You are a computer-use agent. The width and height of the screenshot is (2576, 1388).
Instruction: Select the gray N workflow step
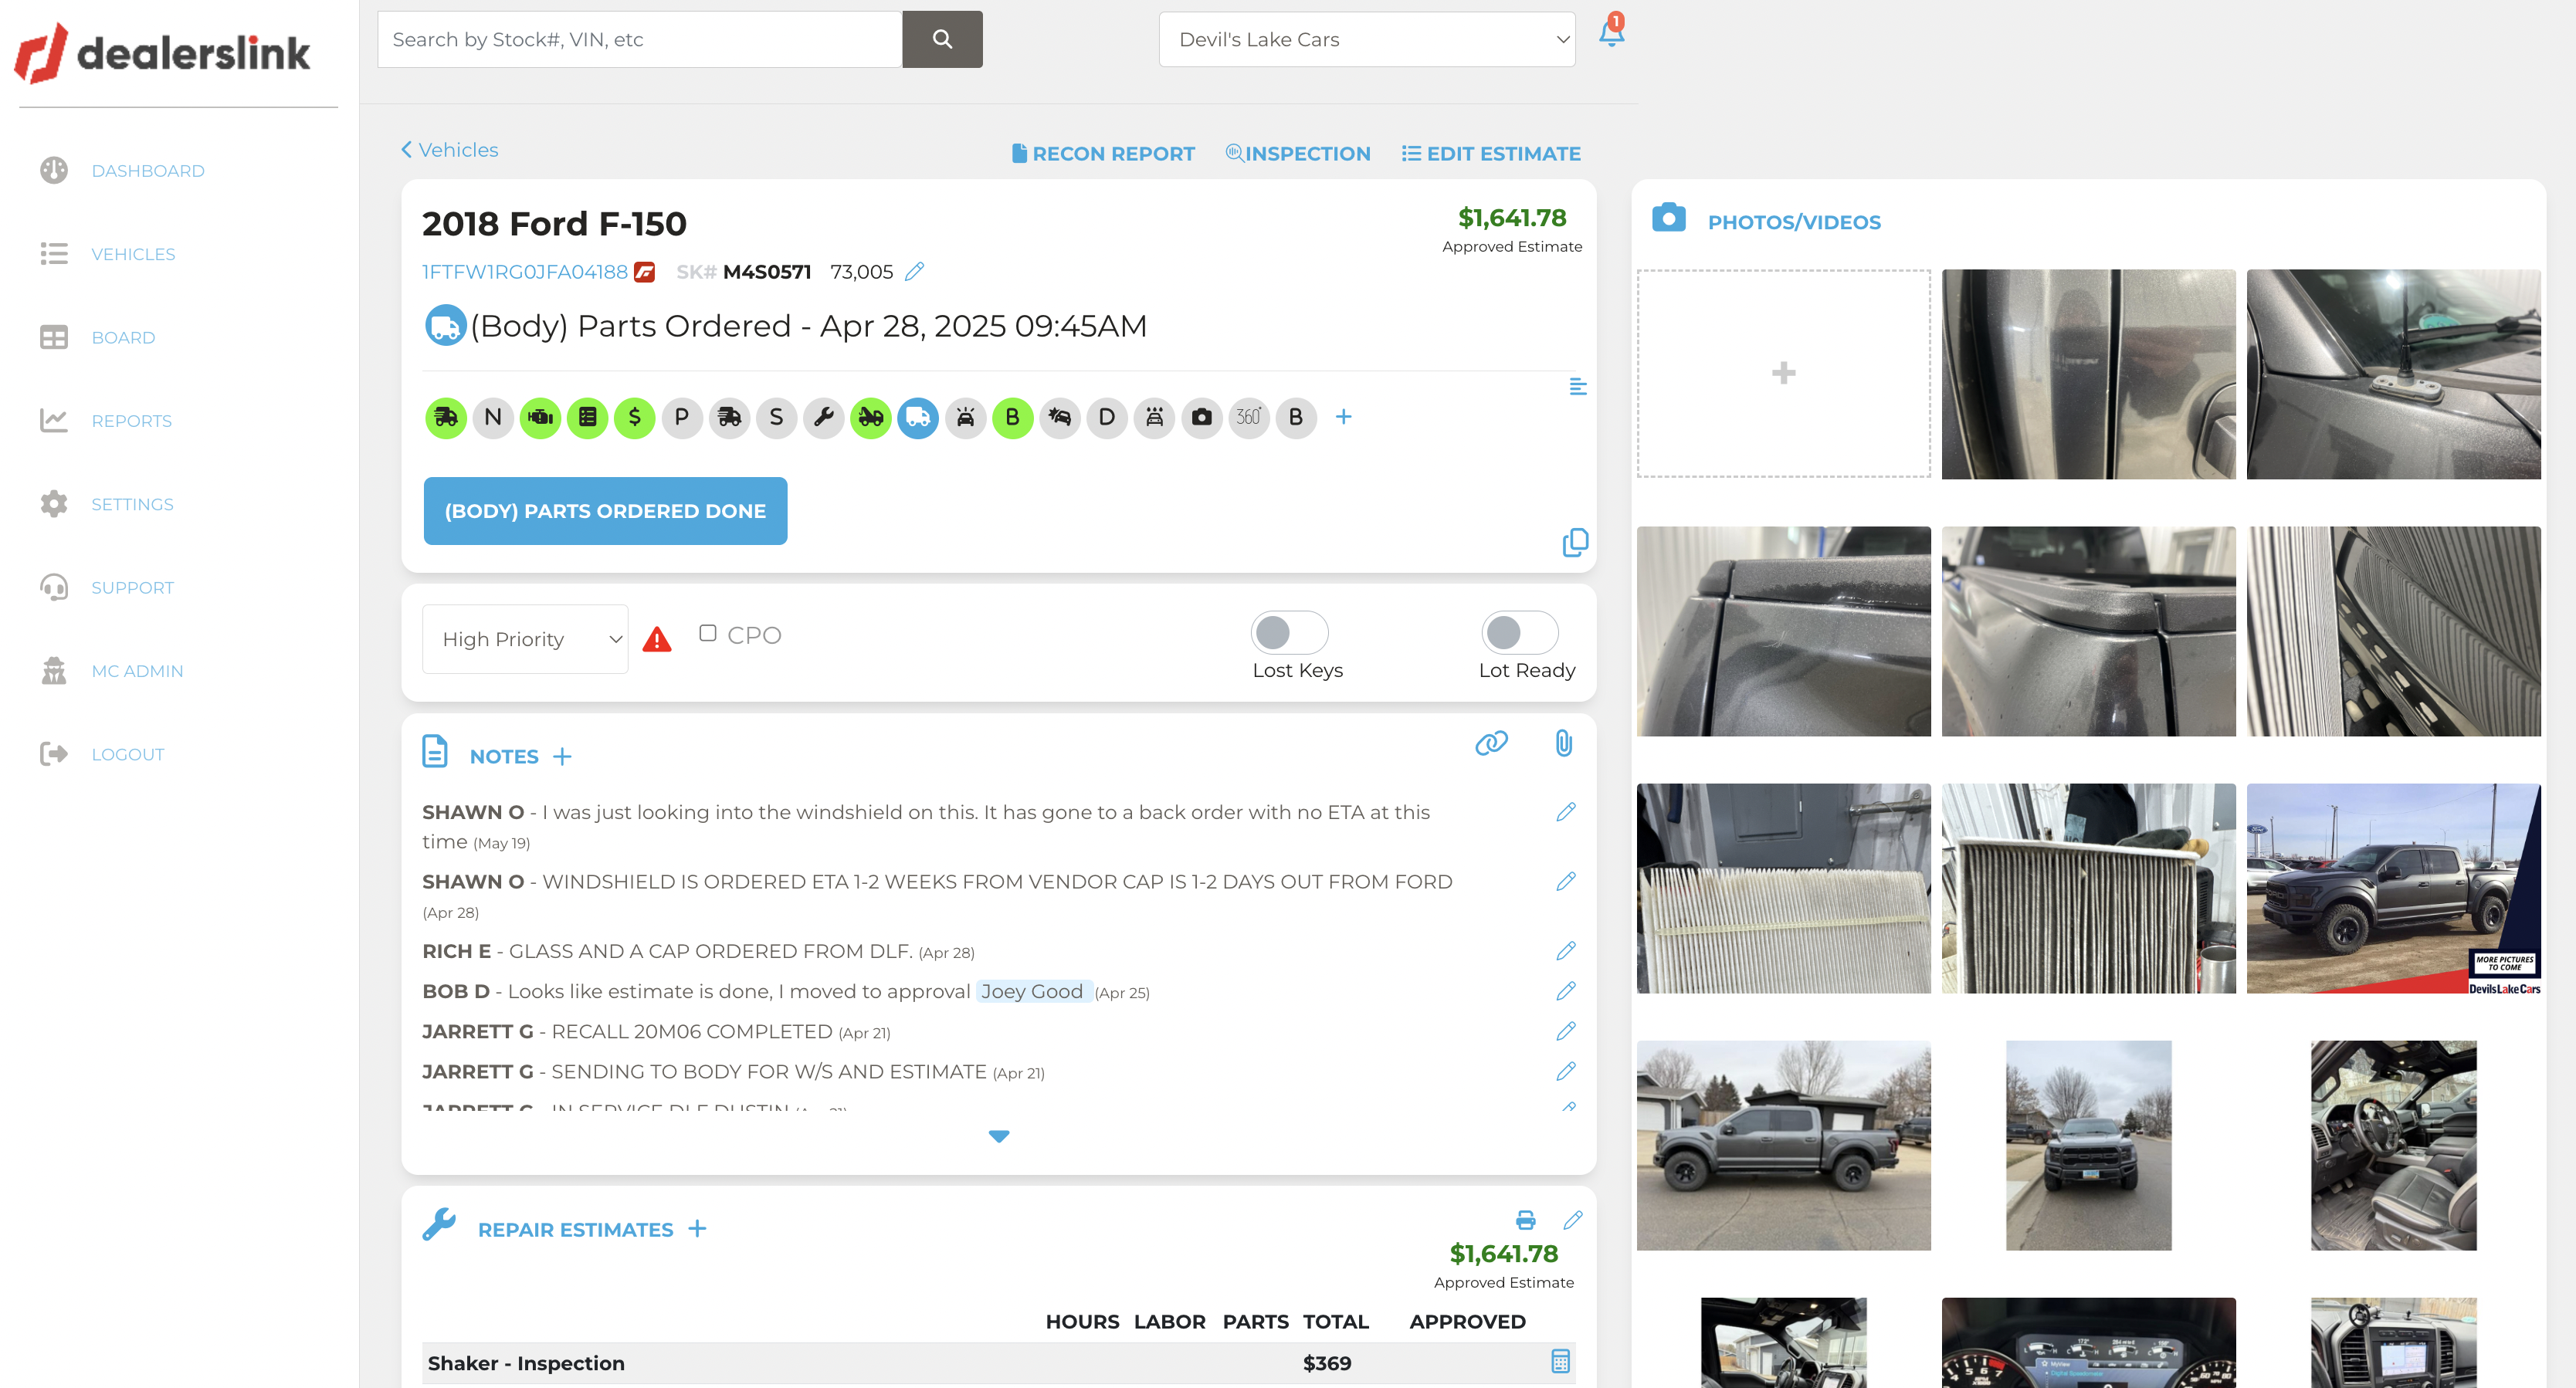pos(493,417)
